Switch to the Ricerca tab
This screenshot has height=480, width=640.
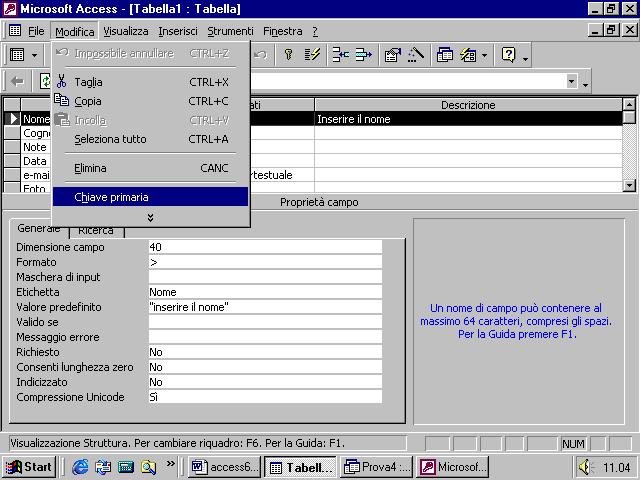click(96, 231)
